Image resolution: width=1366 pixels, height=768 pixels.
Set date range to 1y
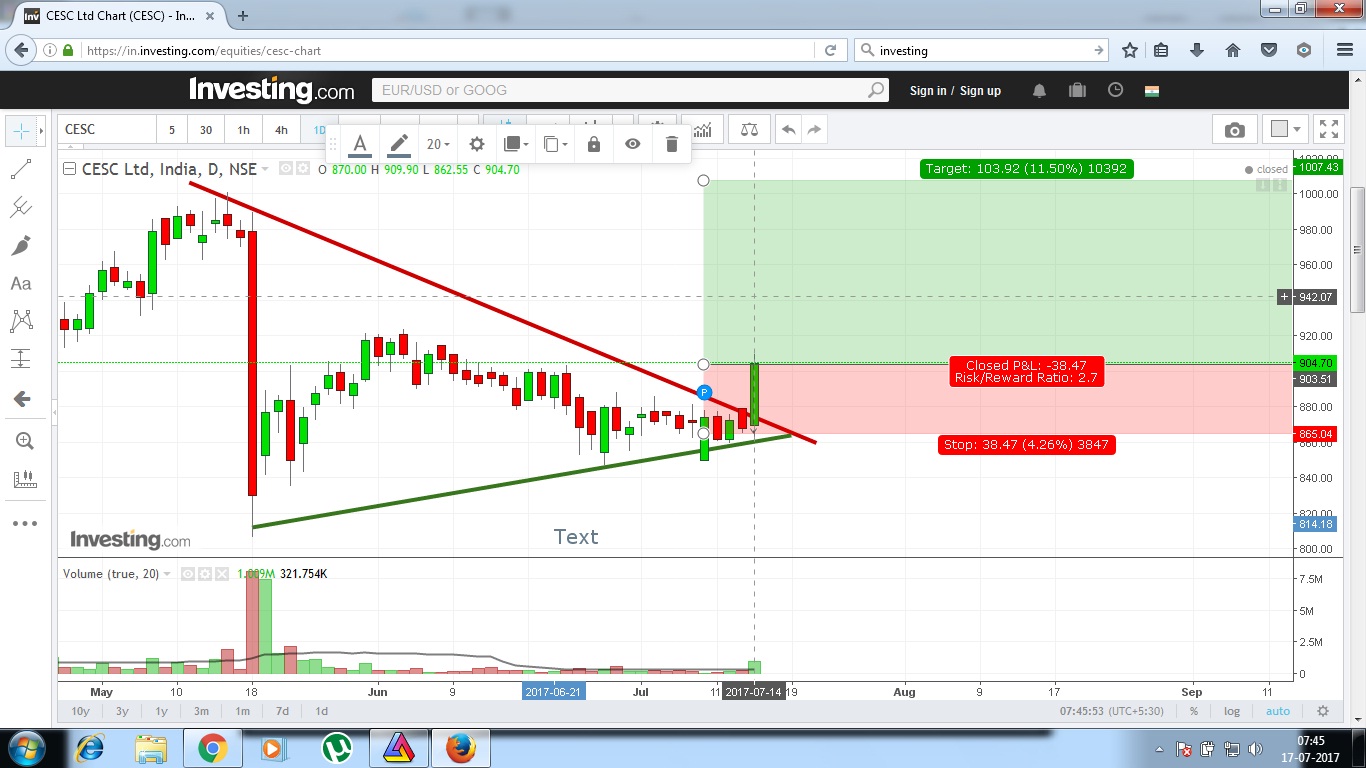click(x=161, y=711)
